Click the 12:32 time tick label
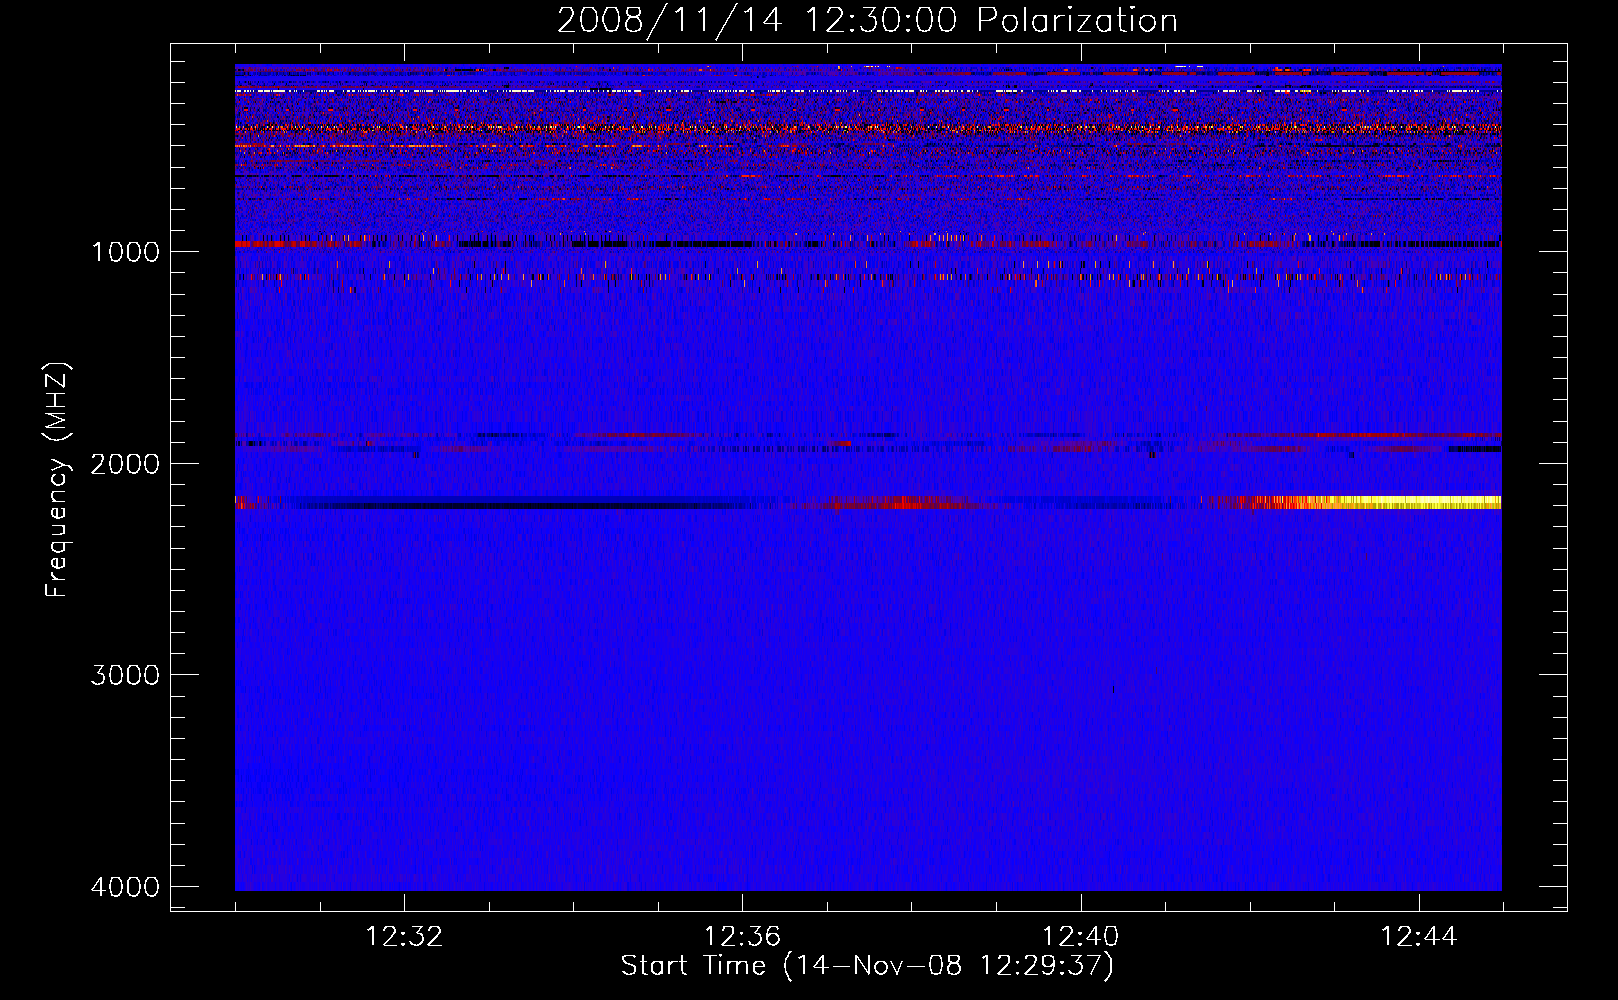Screen dimensions: 1618x1000 [x=404, y=937]
